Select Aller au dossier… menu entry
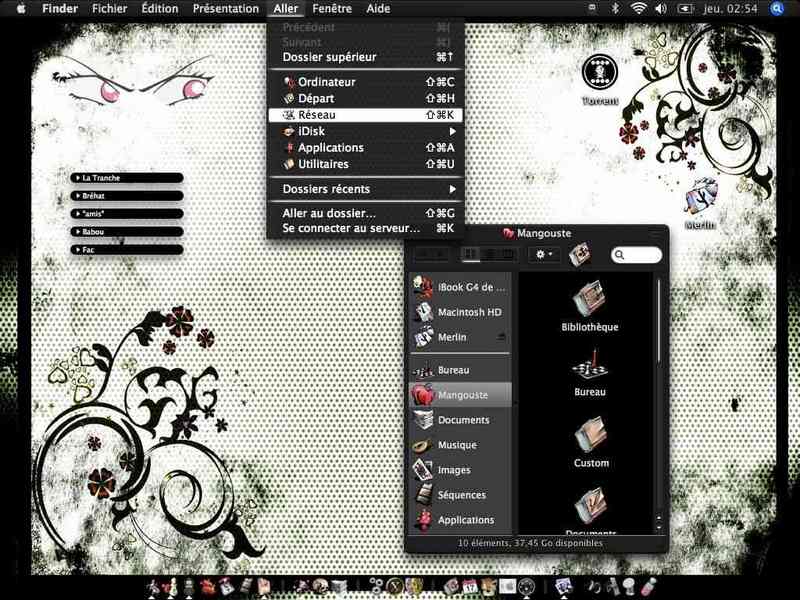The height and width of the screenshot is (600, 800). tap(366, 213)
